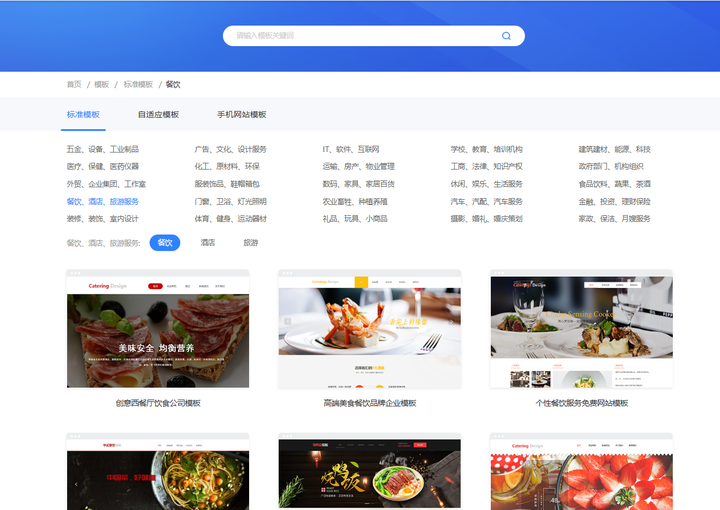Open the 烧鸭饭 dark template thumbnail
Viewport: 720px width, 510px height.
click(370, 471)
